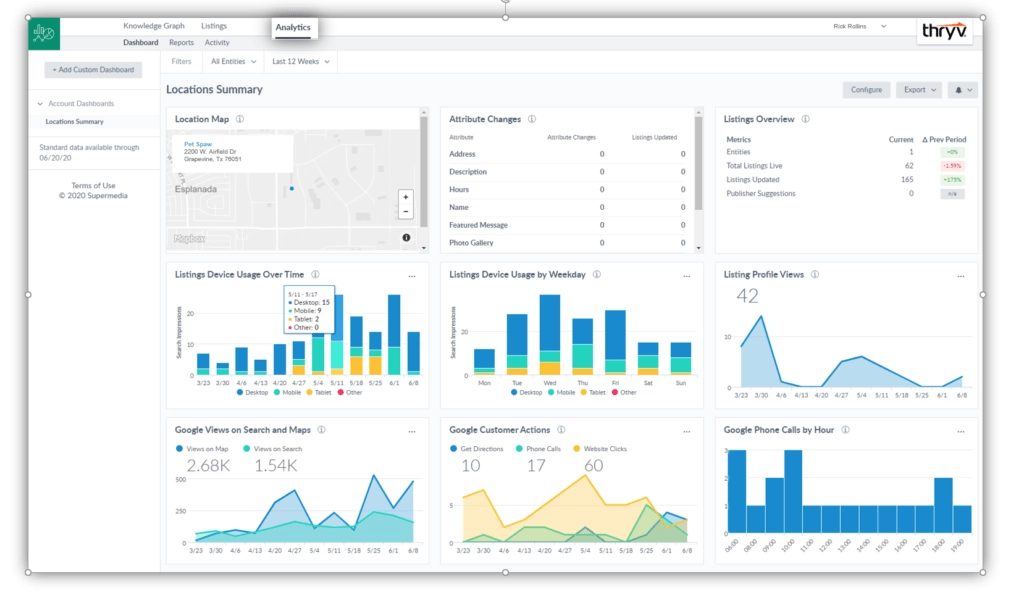Open the Reports sub-tab

tap(181, 43)
